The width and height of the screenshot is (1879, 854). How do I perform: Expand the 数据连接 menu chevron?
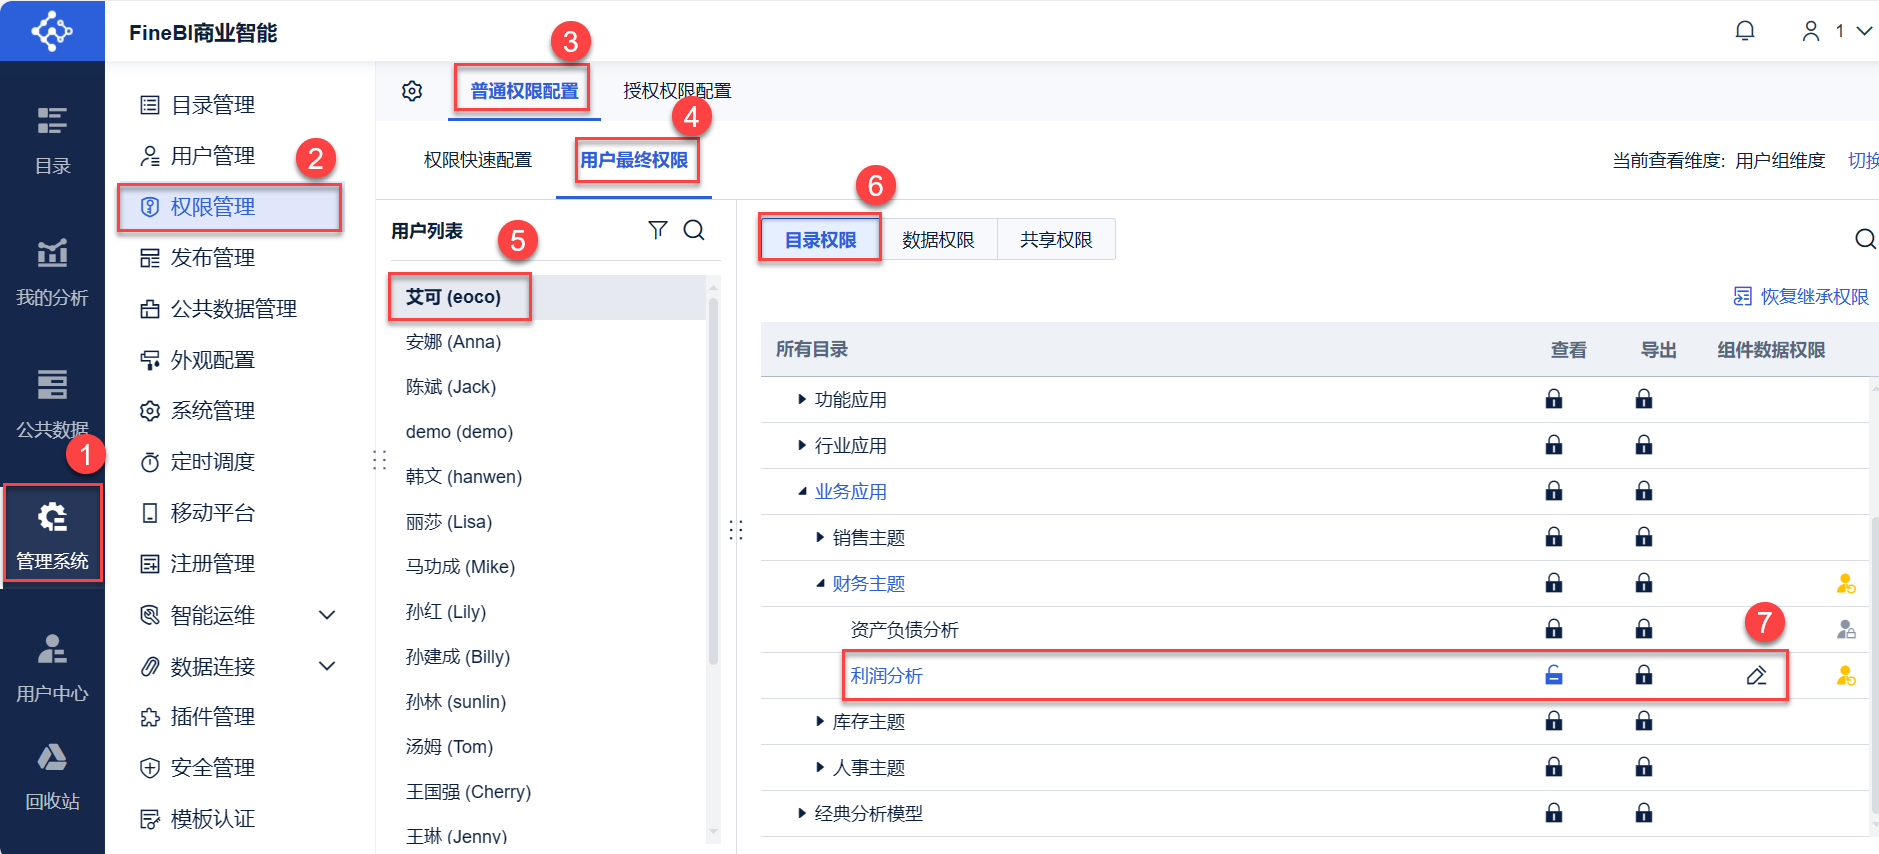coord(327,666)
